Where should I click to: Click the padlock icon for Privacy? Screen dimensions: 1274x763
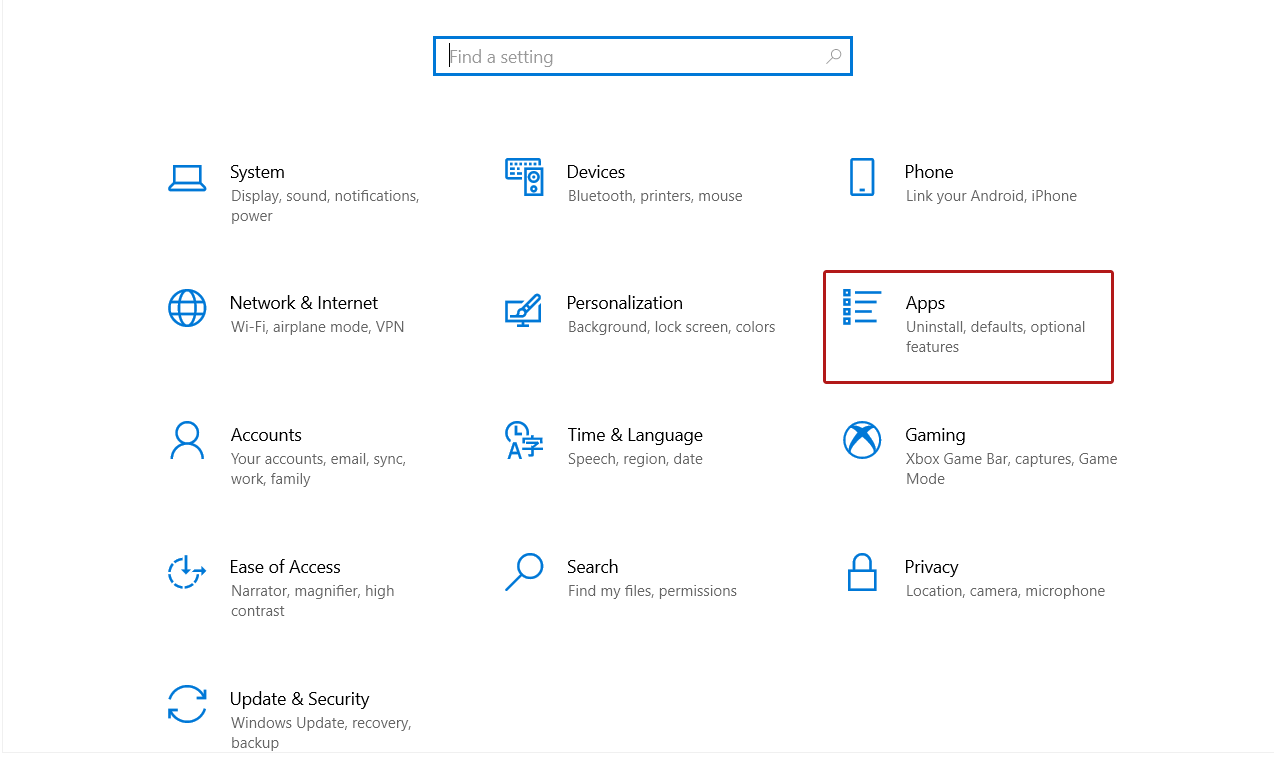pos(861,572)
